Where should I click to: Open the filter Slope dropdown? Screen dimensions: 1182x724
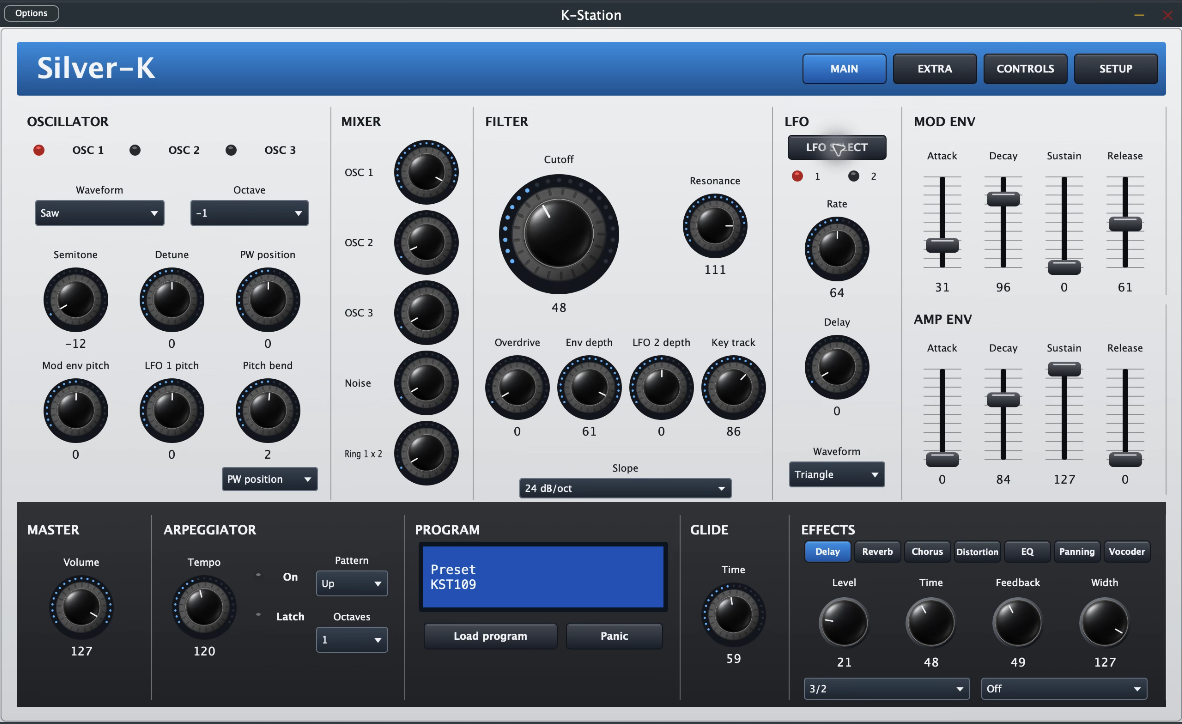click(x=625, y=489)
